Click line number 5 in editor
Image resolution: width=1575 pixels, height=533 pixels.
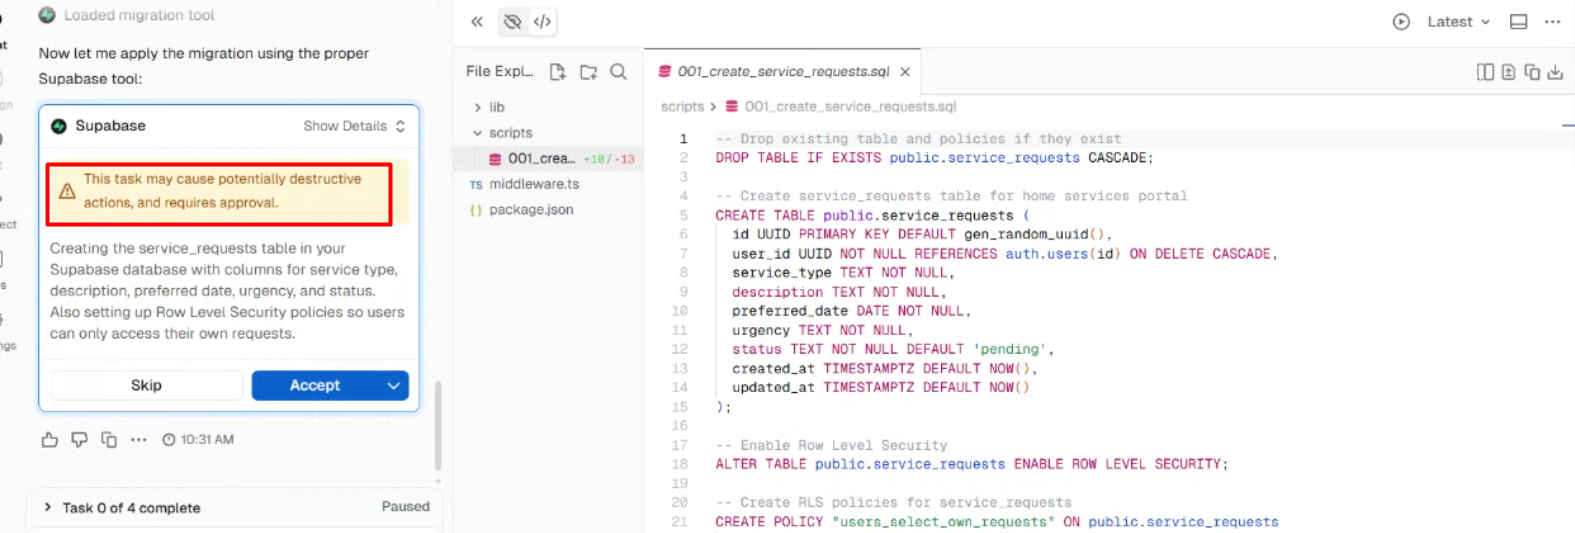coord(684,215)
